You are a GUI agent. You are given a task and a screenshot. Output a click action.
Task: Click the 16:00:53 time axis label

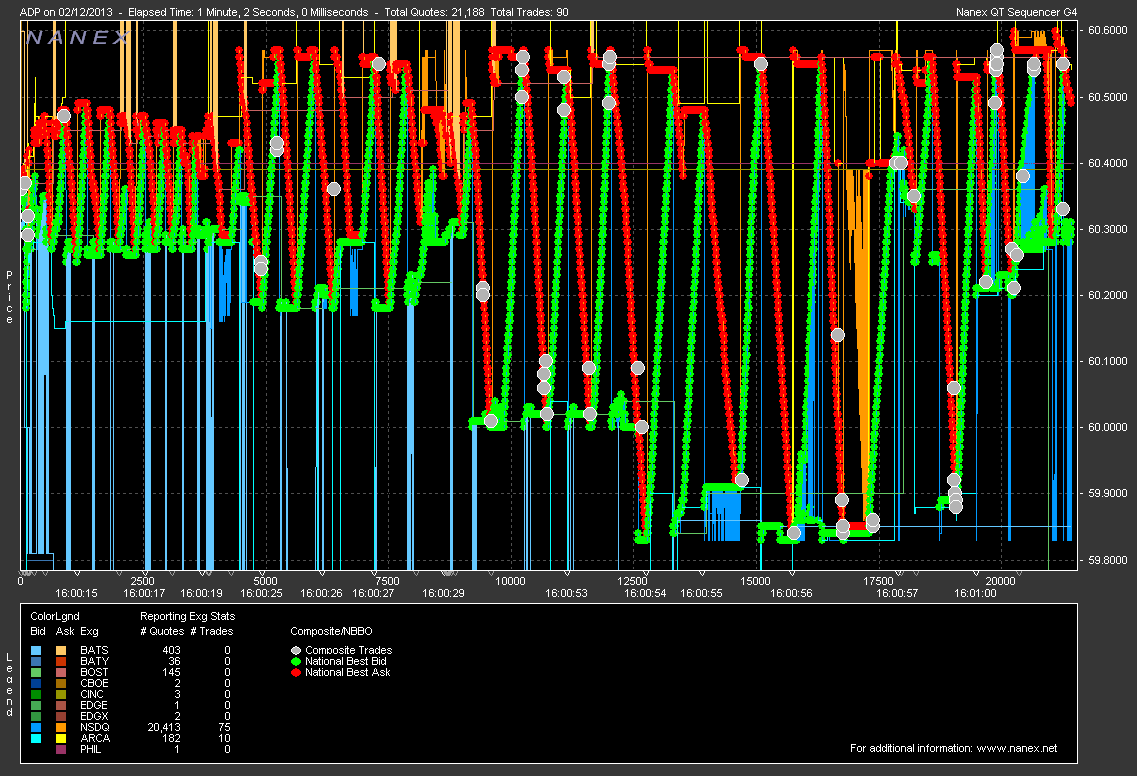[x=566, y=593]
